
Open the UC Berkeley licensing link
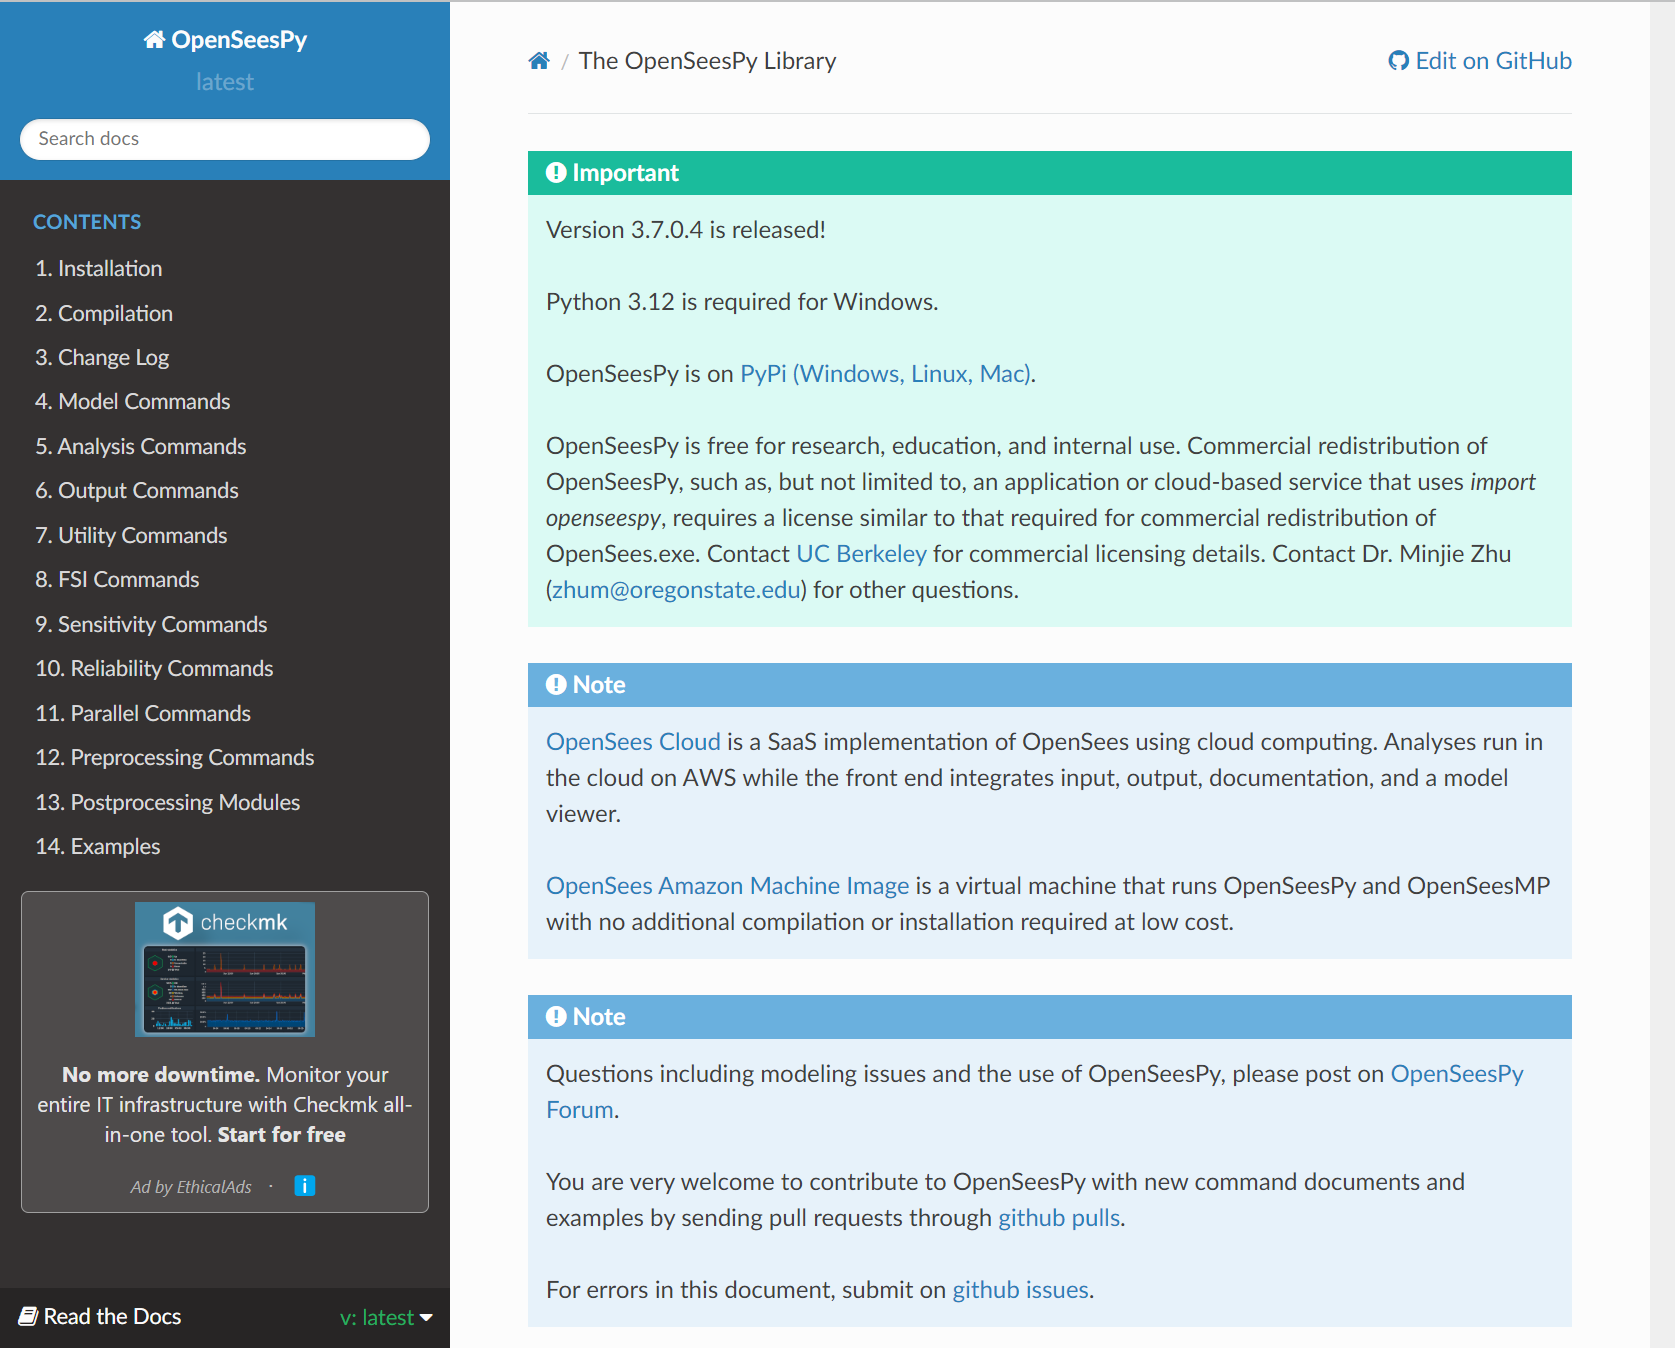tap(861, 554)
